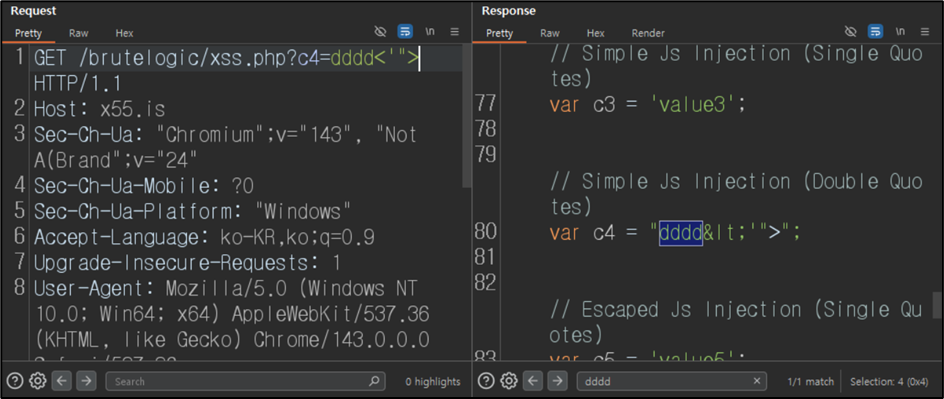Viewport: 944px width, 399px height.
Task: Open the Render tab in Response
Action: coord(648,33)
